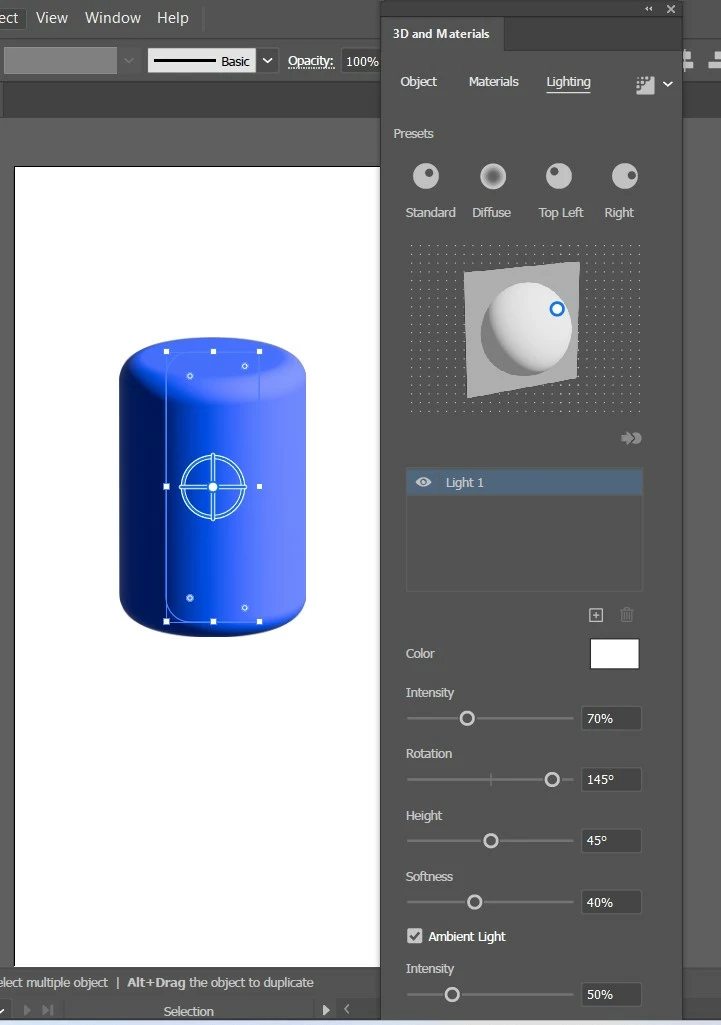721x1025 pixels.
Task: Click the Softness slider handle
Action: 475,902
